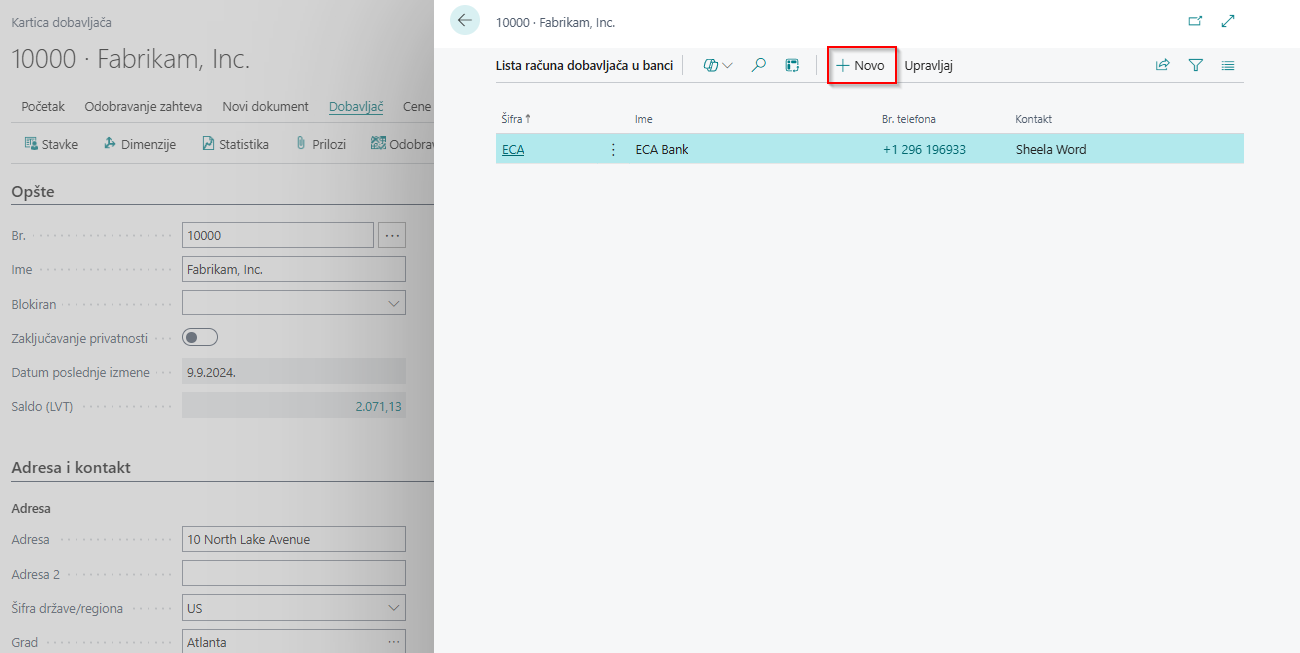1300x653 pixels.
Task: Expand the page to full width
Action: click(1229, 21)
